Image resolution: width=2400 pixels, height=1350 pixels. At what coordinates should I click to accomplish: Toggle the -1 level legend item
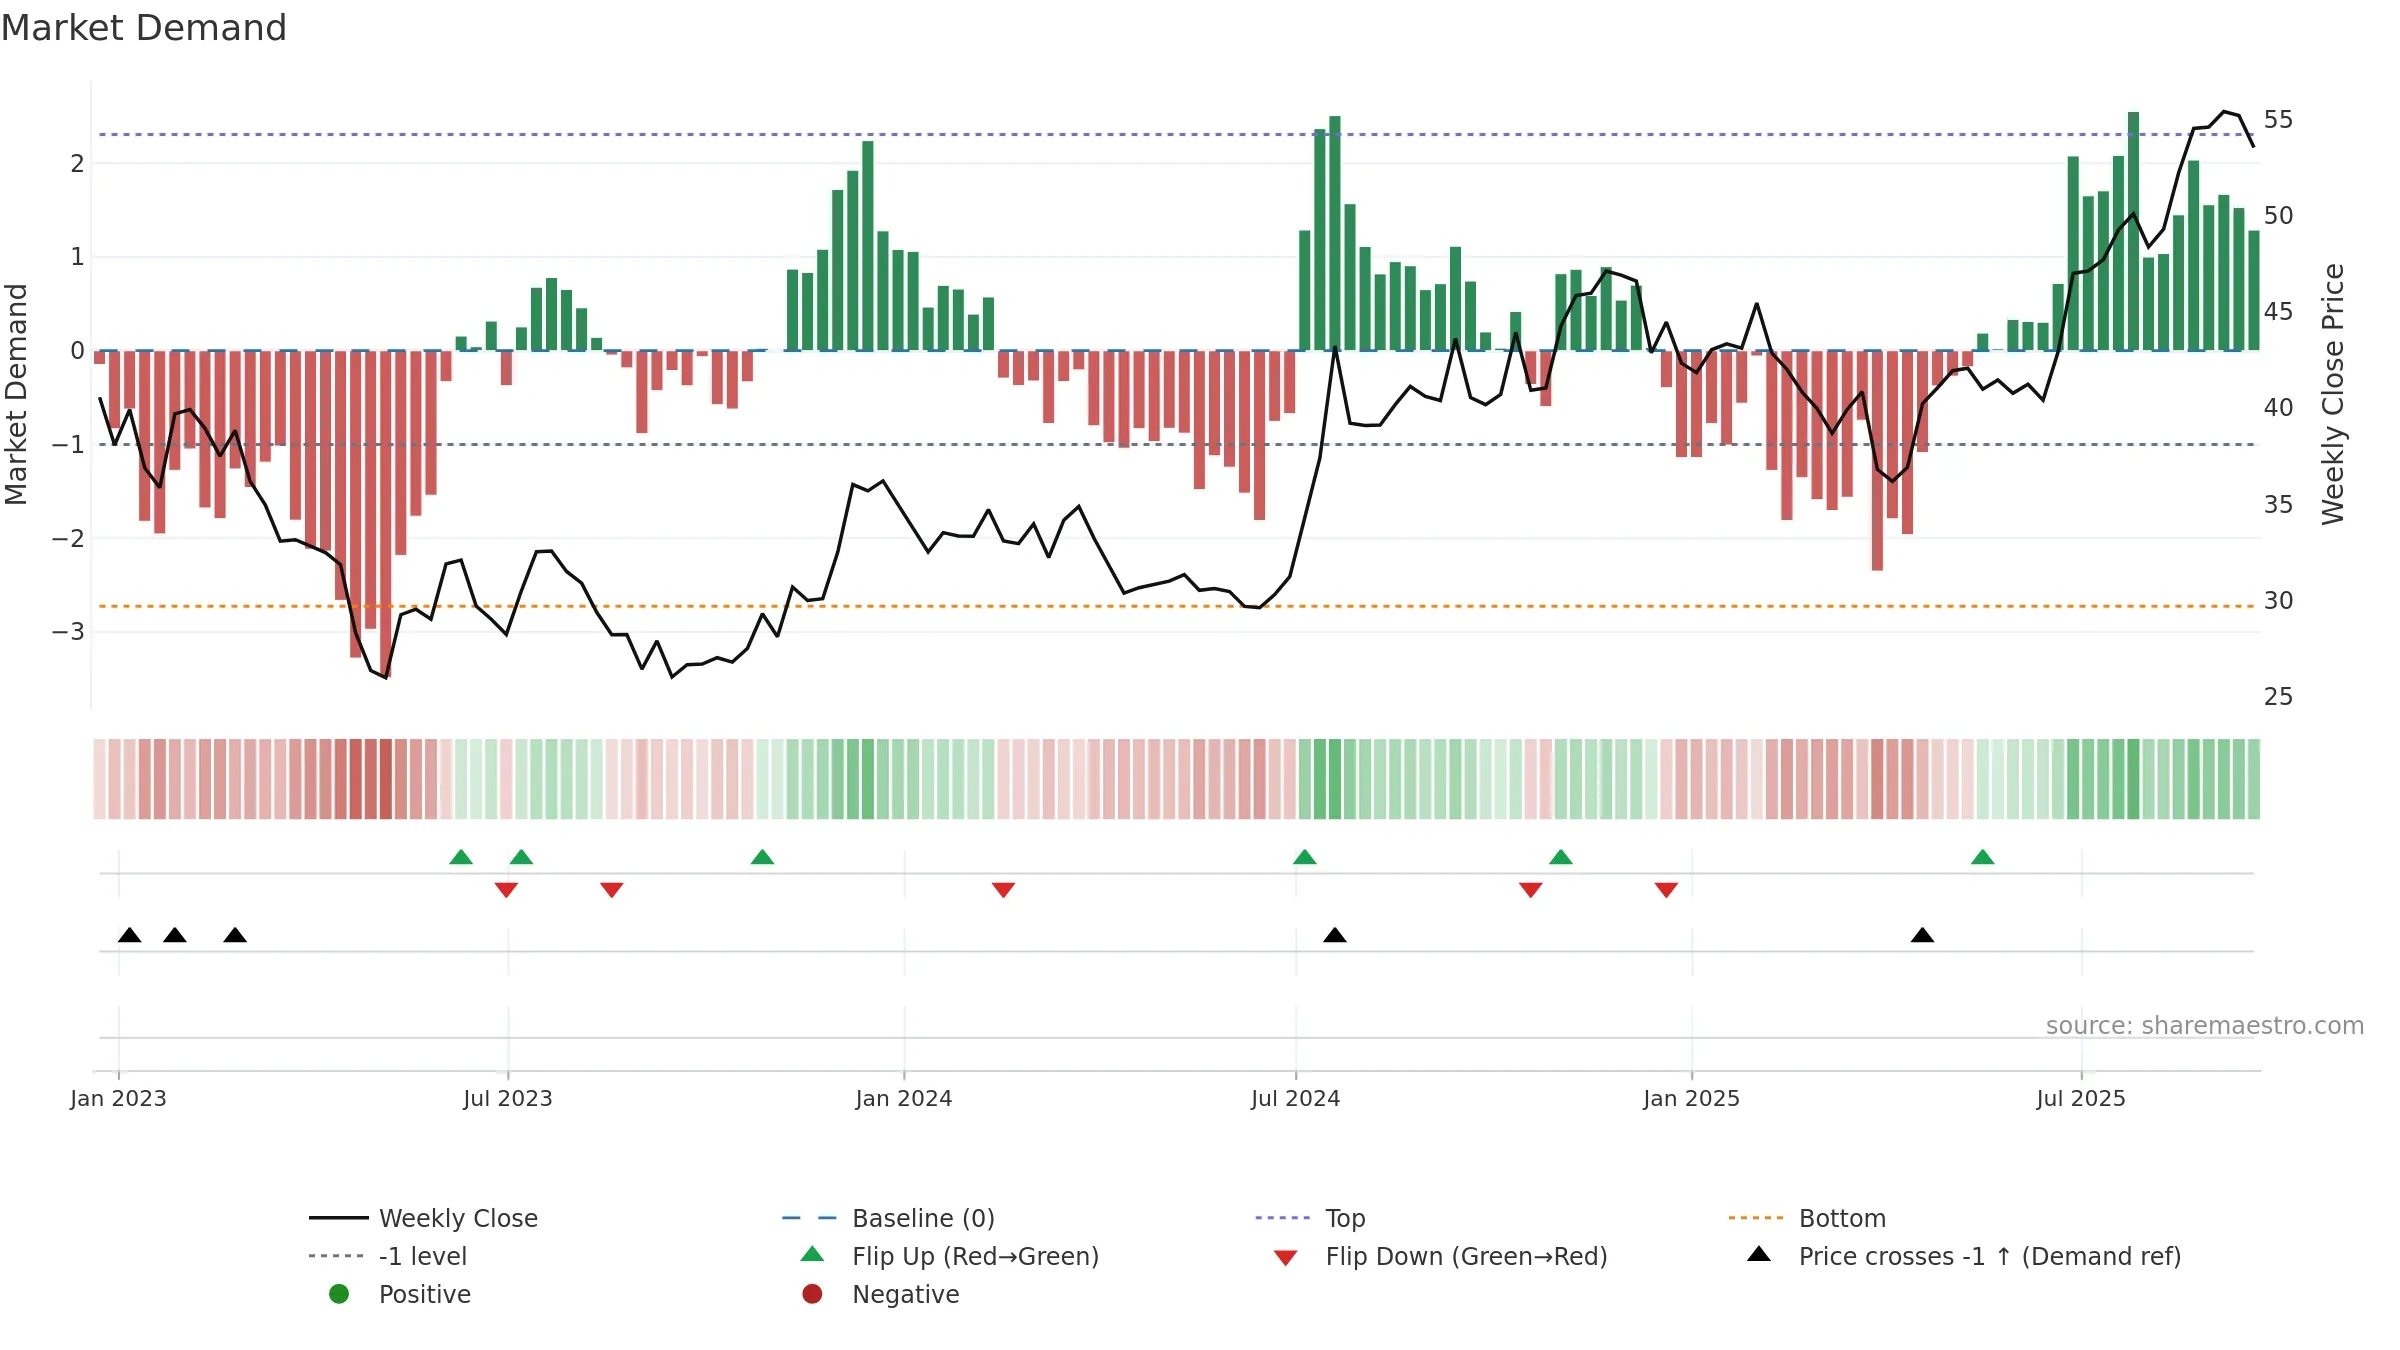click(388, 1256)
